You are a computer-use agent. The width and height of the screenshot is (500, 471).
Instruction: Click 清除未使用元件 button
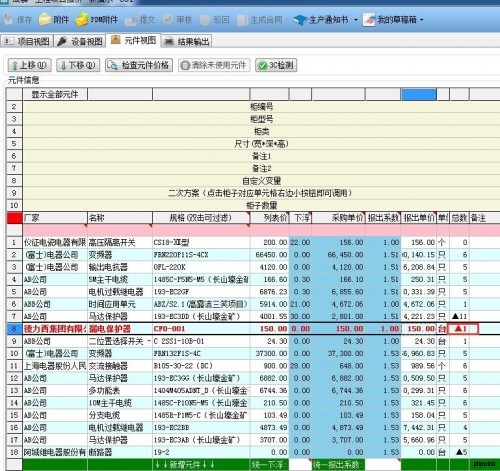(214, 65)
